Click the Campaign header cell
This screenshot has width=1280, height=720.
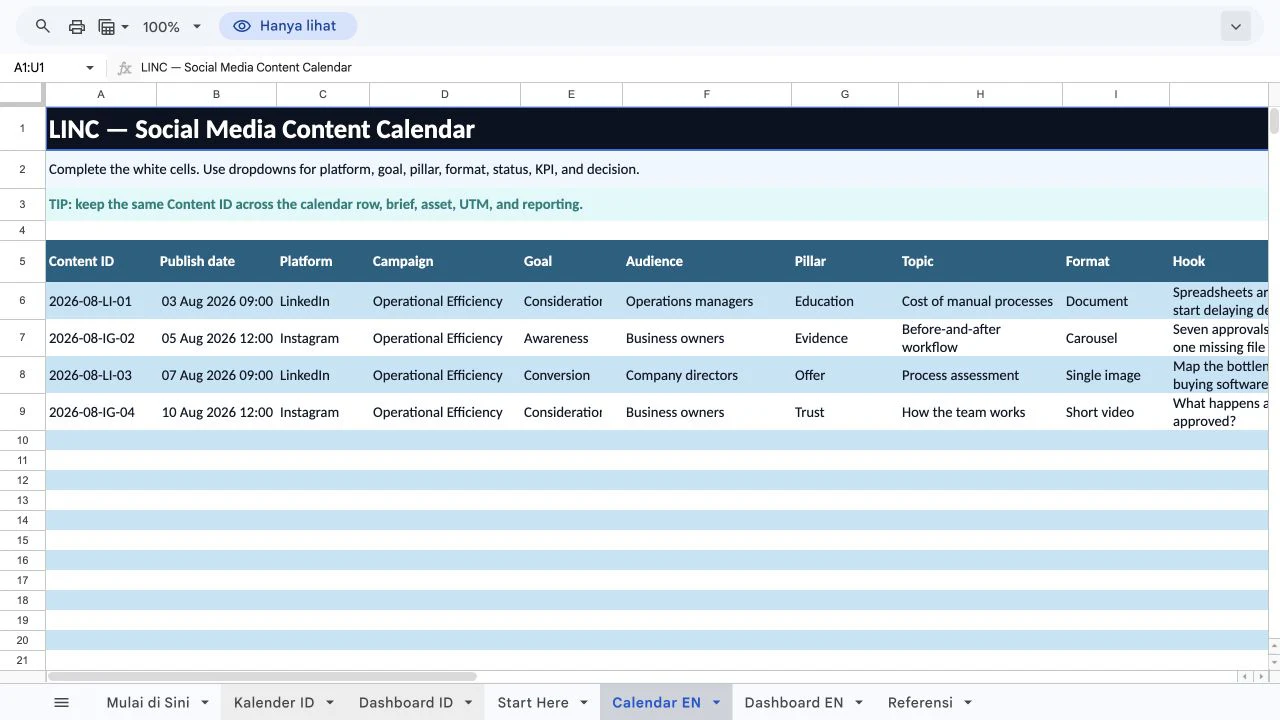pos(445,261)
